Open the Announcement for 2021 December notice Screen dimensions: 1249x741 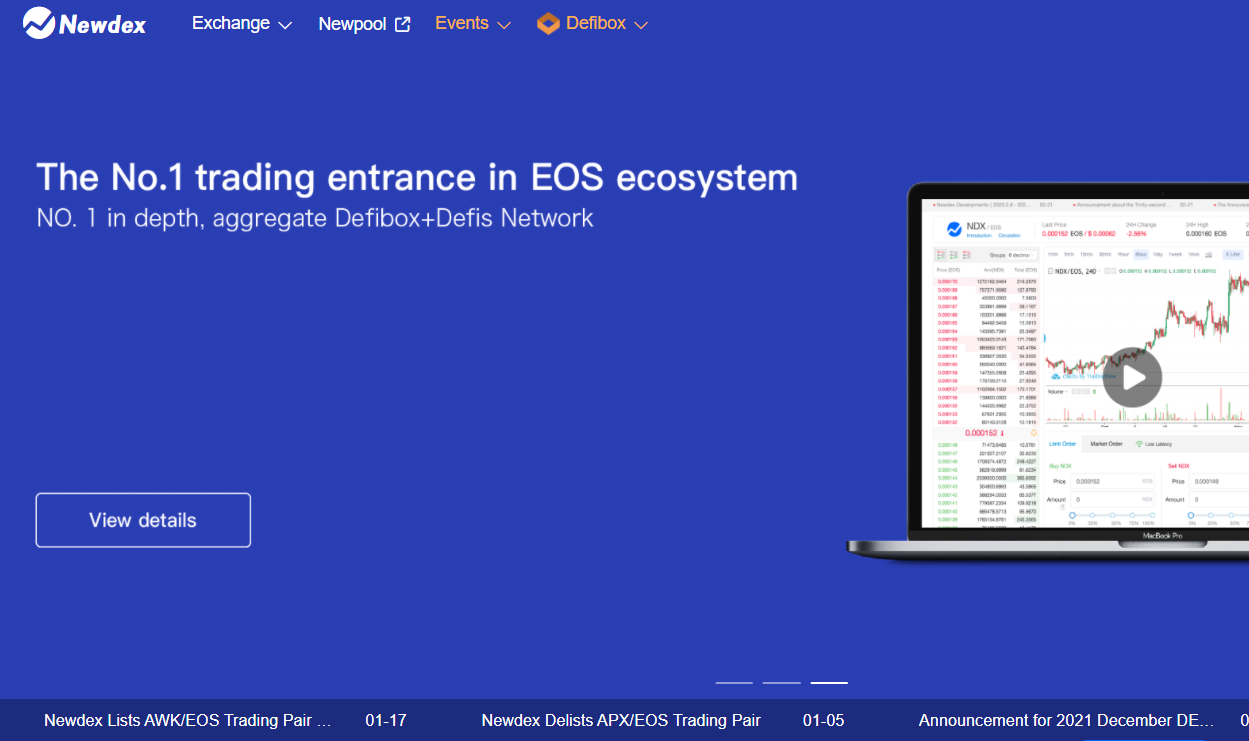(1067, 720)
